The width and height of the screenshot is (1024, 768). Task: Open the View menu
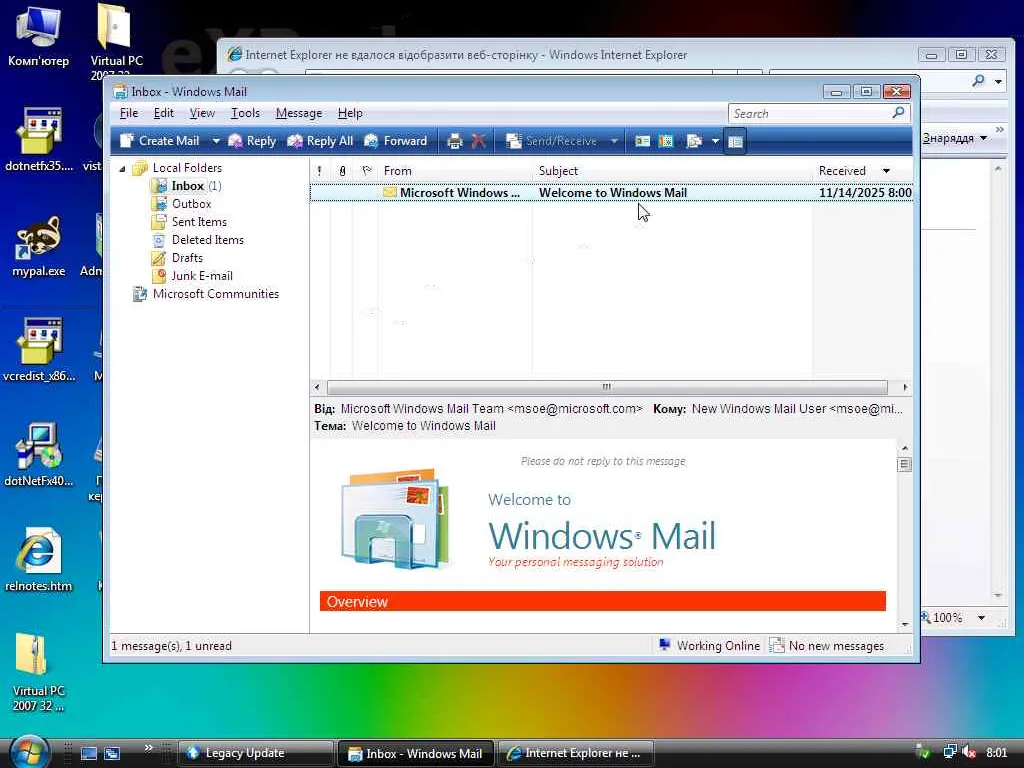pyautogui.click(x=202, y=113)
